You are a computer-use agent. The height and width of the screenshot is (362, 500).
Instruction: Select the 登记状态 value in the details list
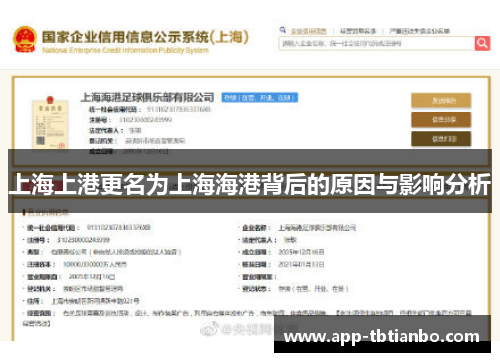click(x=313, y=289)
